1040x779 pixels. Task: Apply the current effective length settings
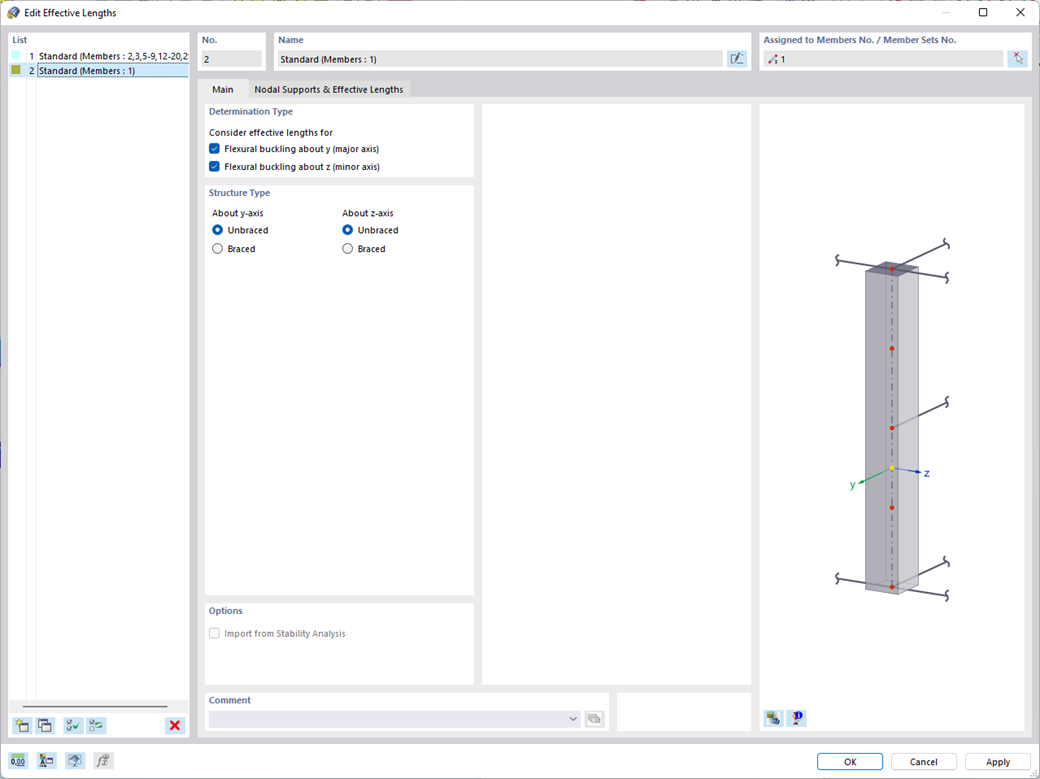tap(997, 761)
